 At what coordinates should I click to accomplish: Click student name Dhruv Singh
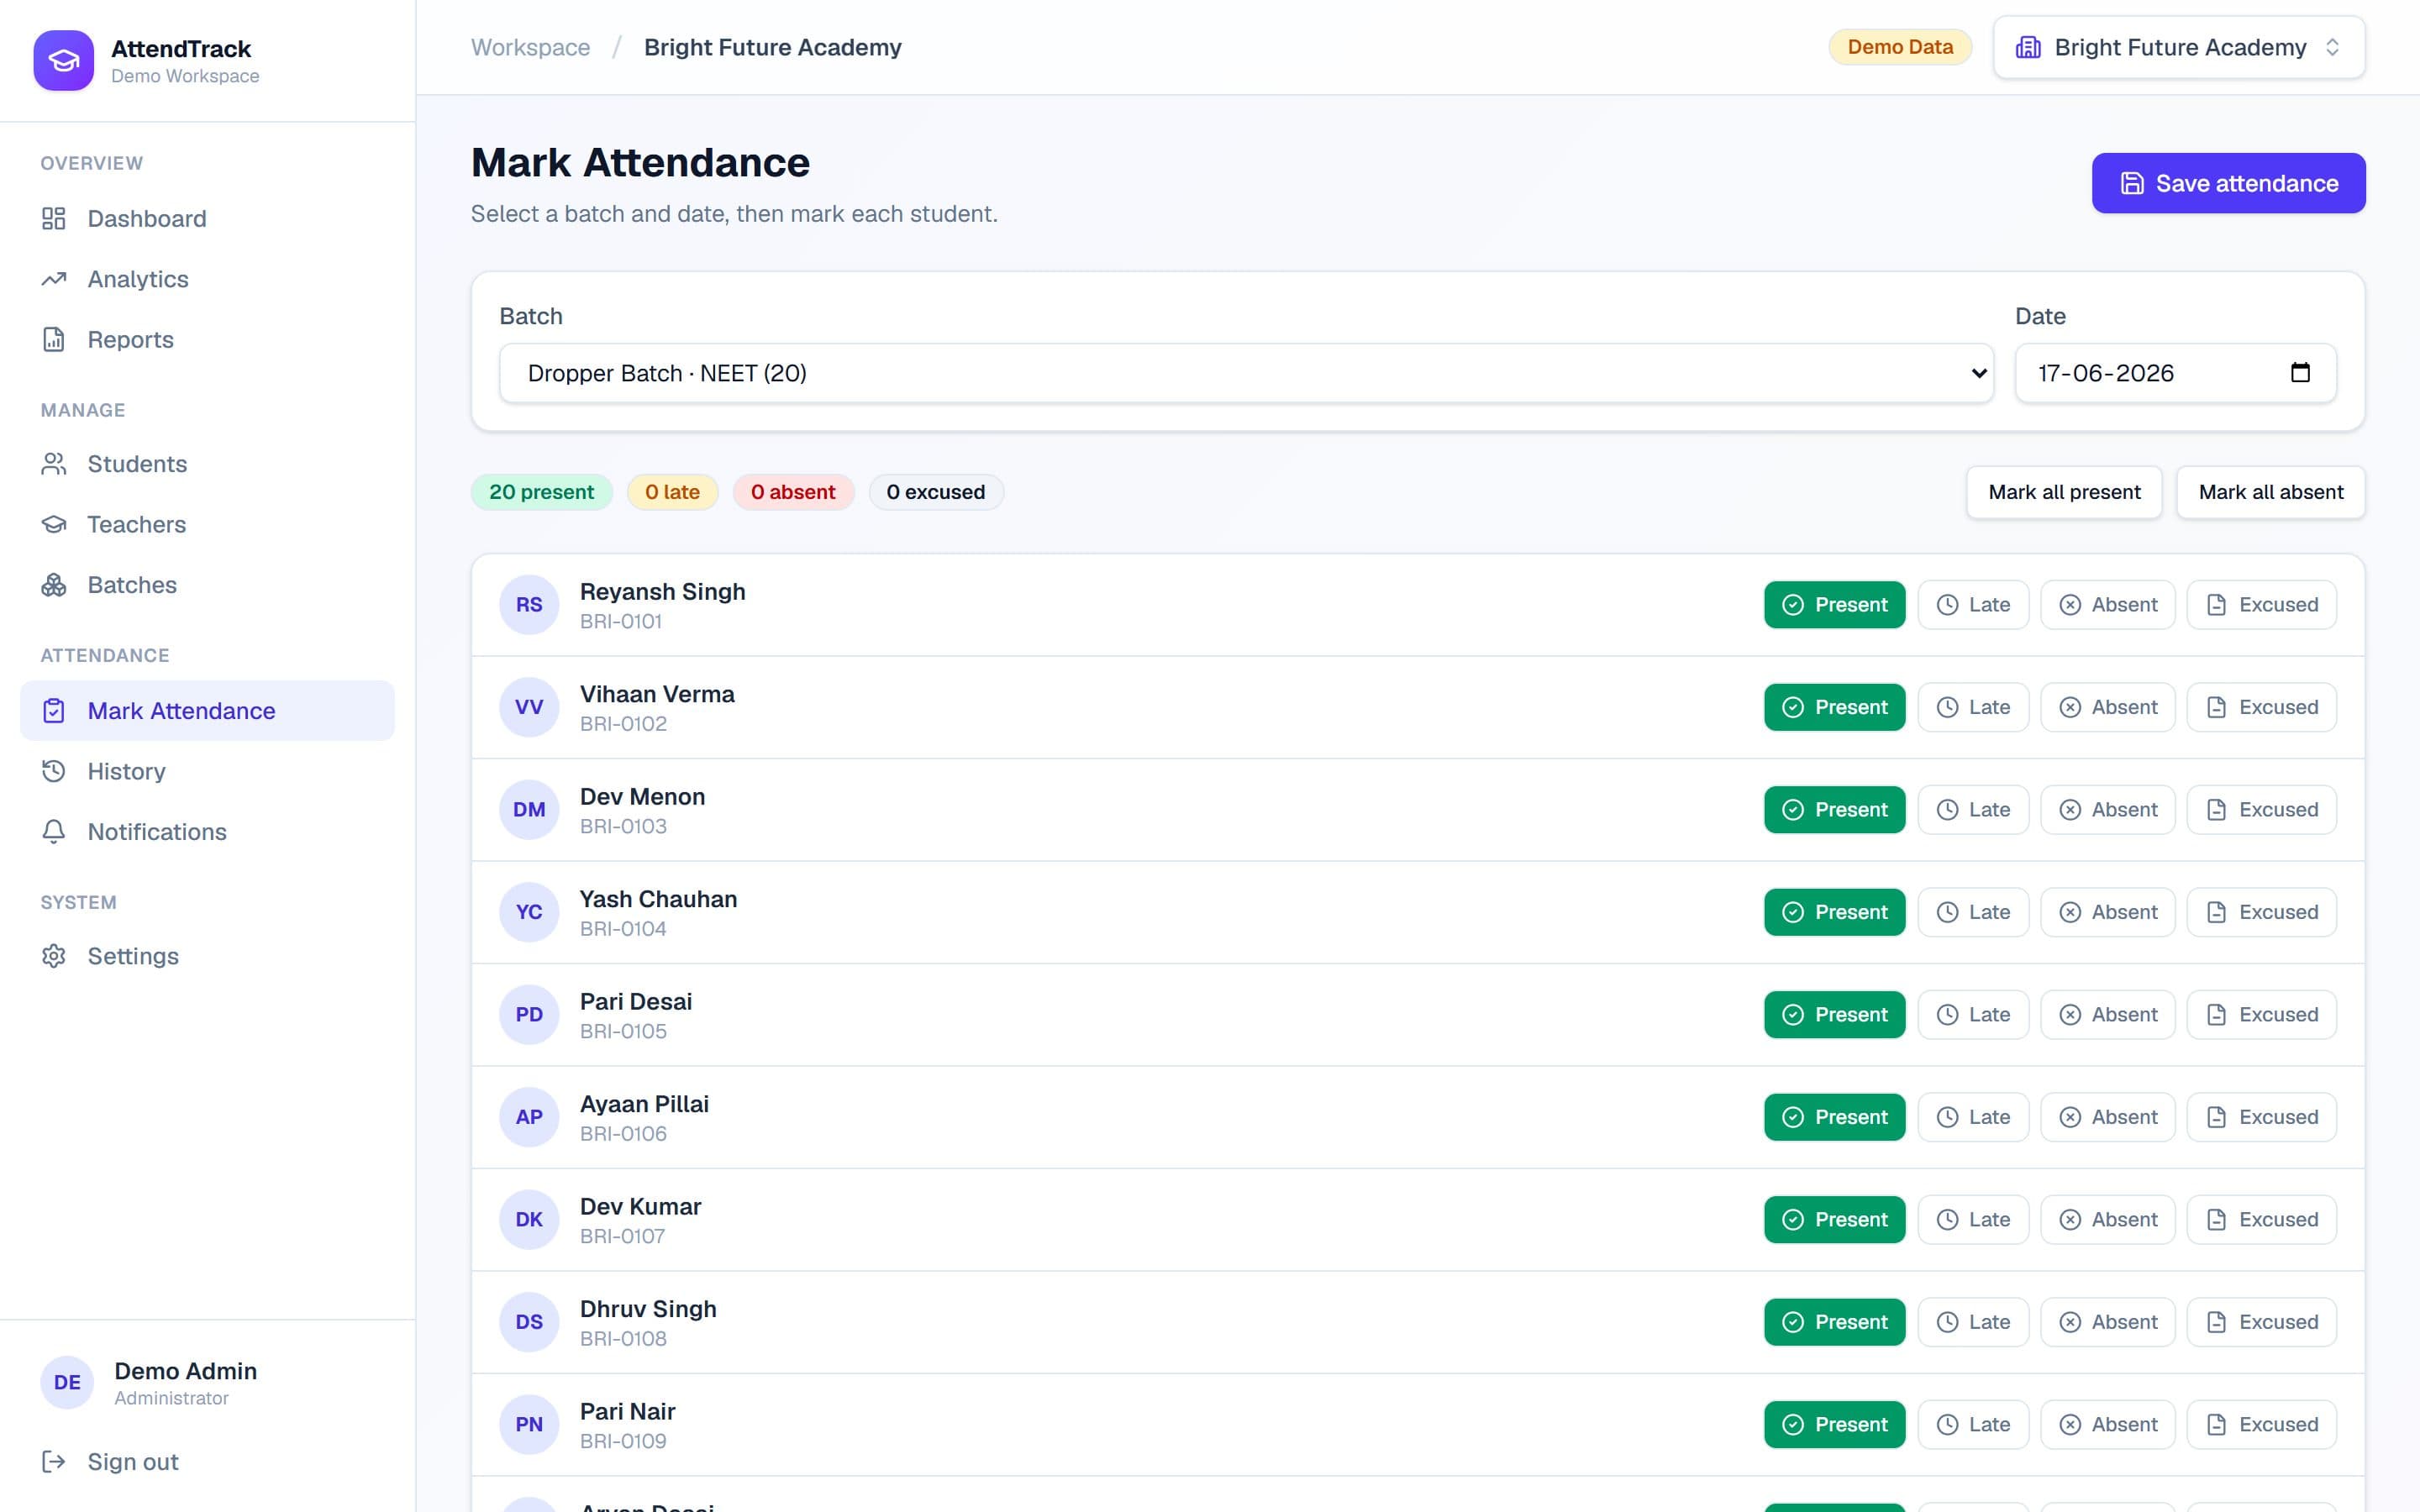648,1309
